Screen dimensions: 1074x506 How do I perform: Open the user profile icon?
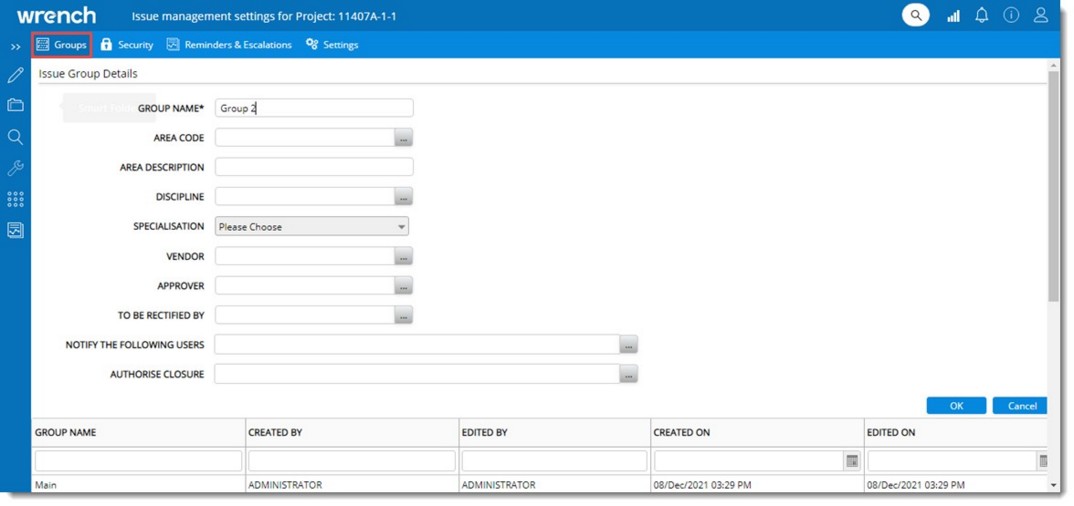point(1041,15)
